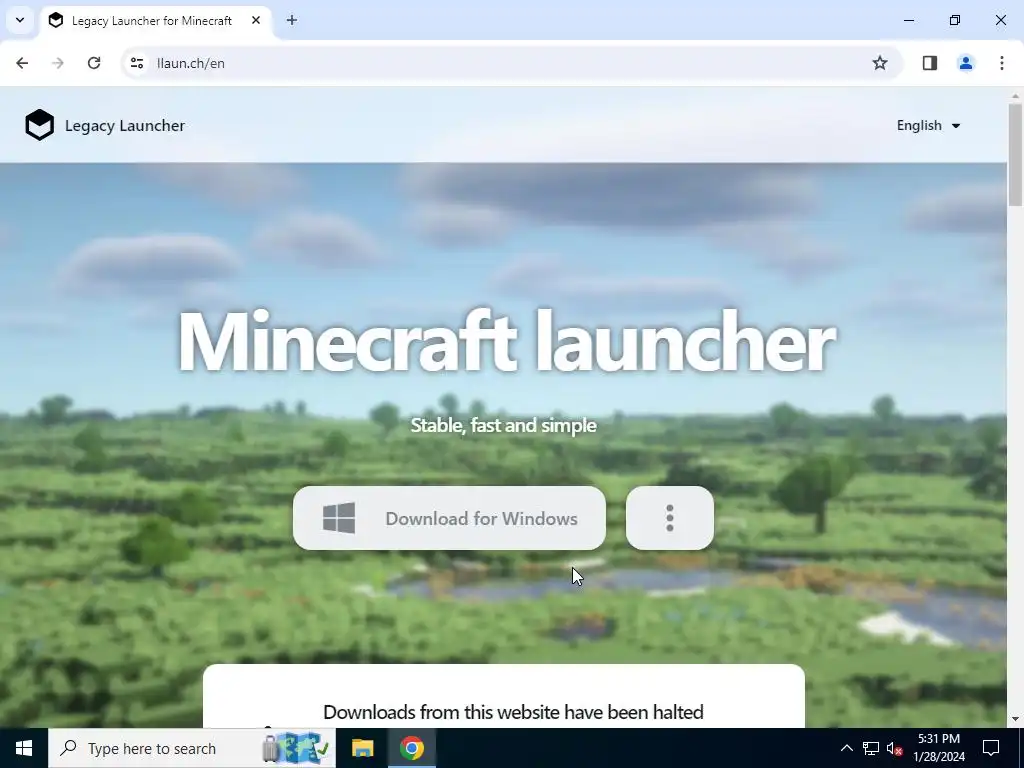Select the Legacy Launcher for Minecraft tab

[x=155, y=21]
